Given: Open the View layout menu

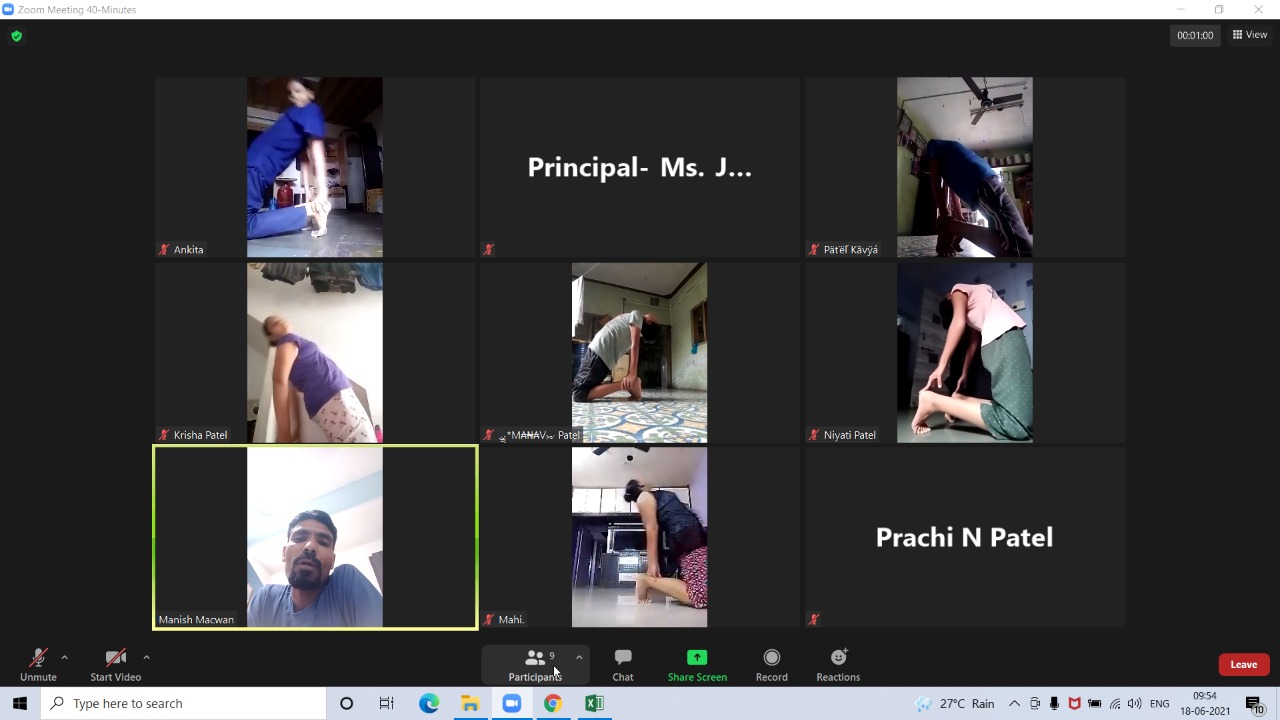Looking at the screenshot, I should pos(1250,35).
